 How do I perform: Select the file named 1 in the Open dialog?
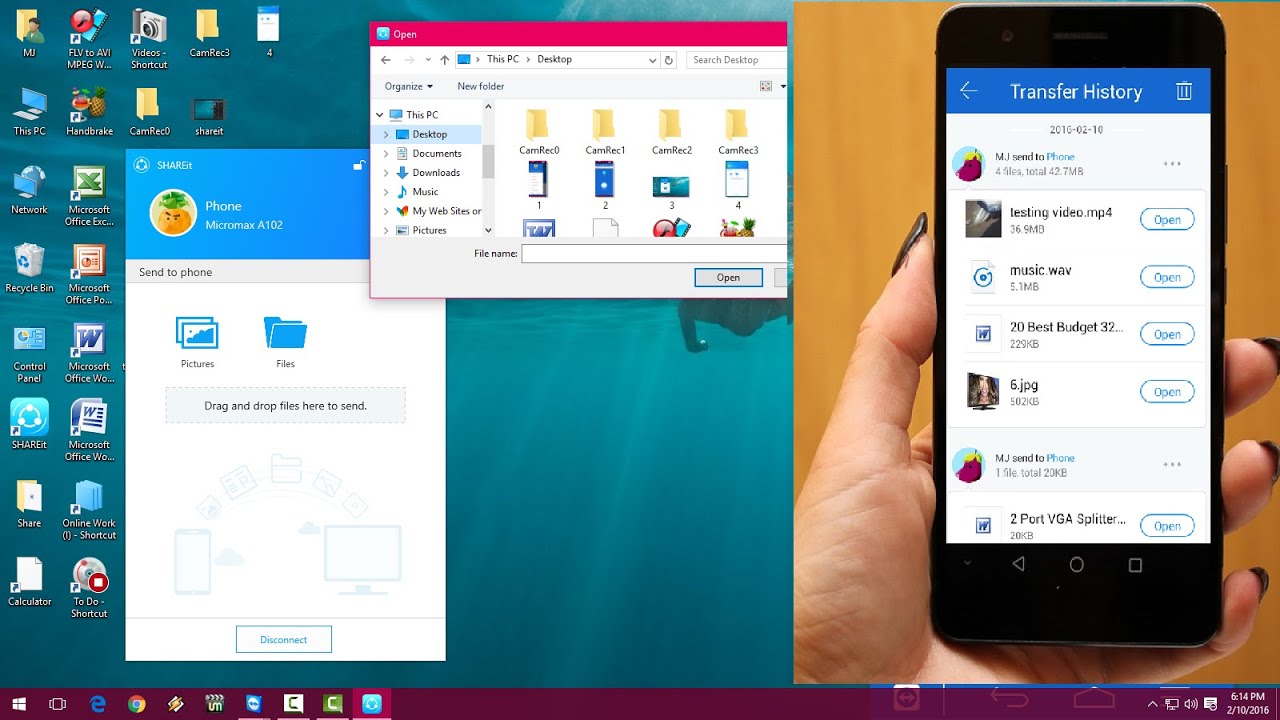[539, 186]
